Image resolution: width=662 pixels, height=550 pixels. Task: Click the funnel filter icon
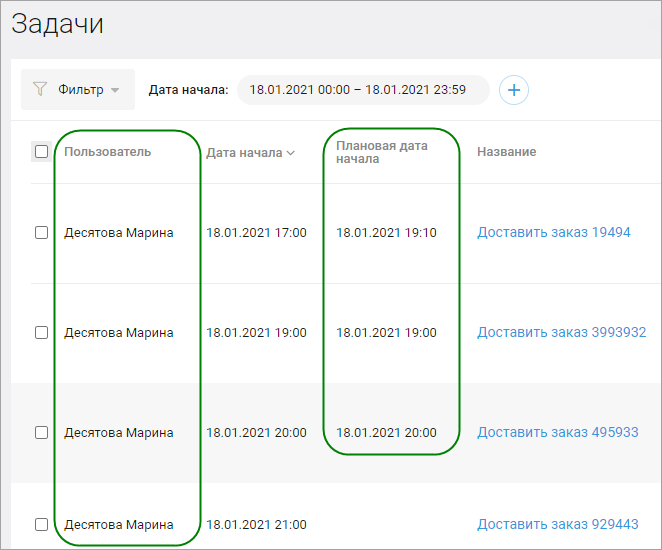(x=40, y=90)
